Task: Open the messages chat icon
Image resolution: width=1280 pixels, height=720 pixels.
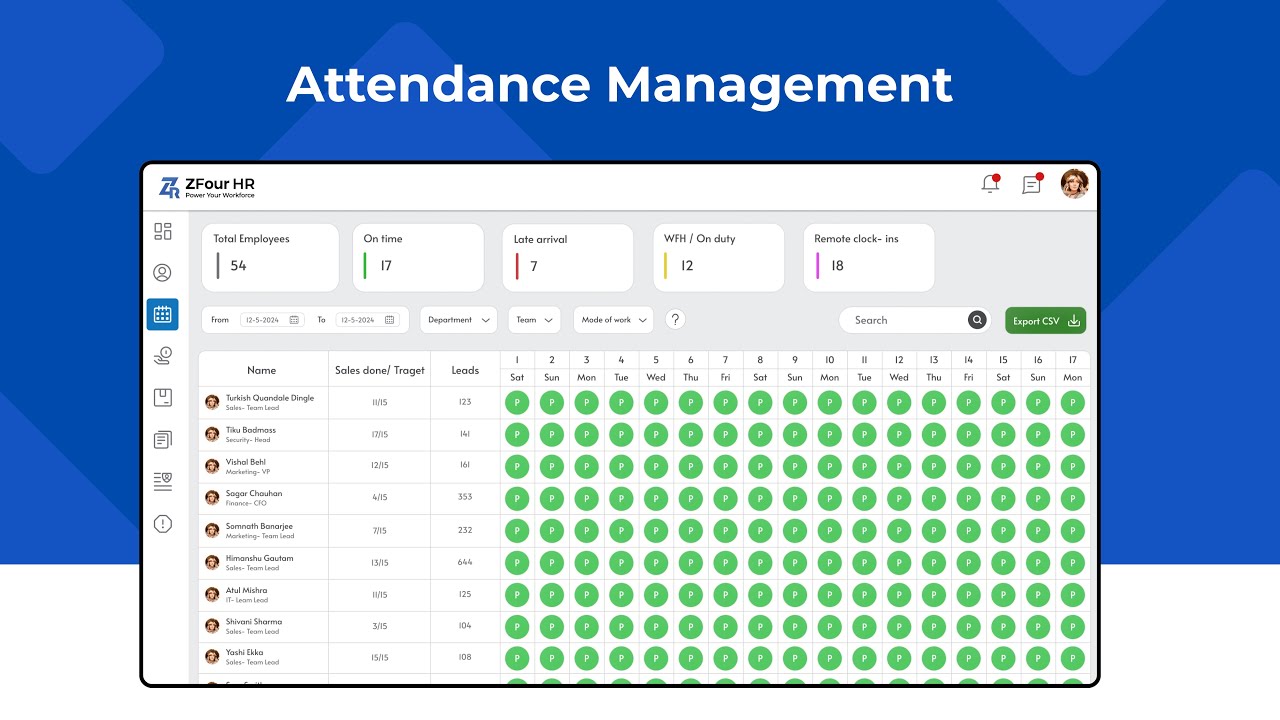Action: click(1032, 184)
